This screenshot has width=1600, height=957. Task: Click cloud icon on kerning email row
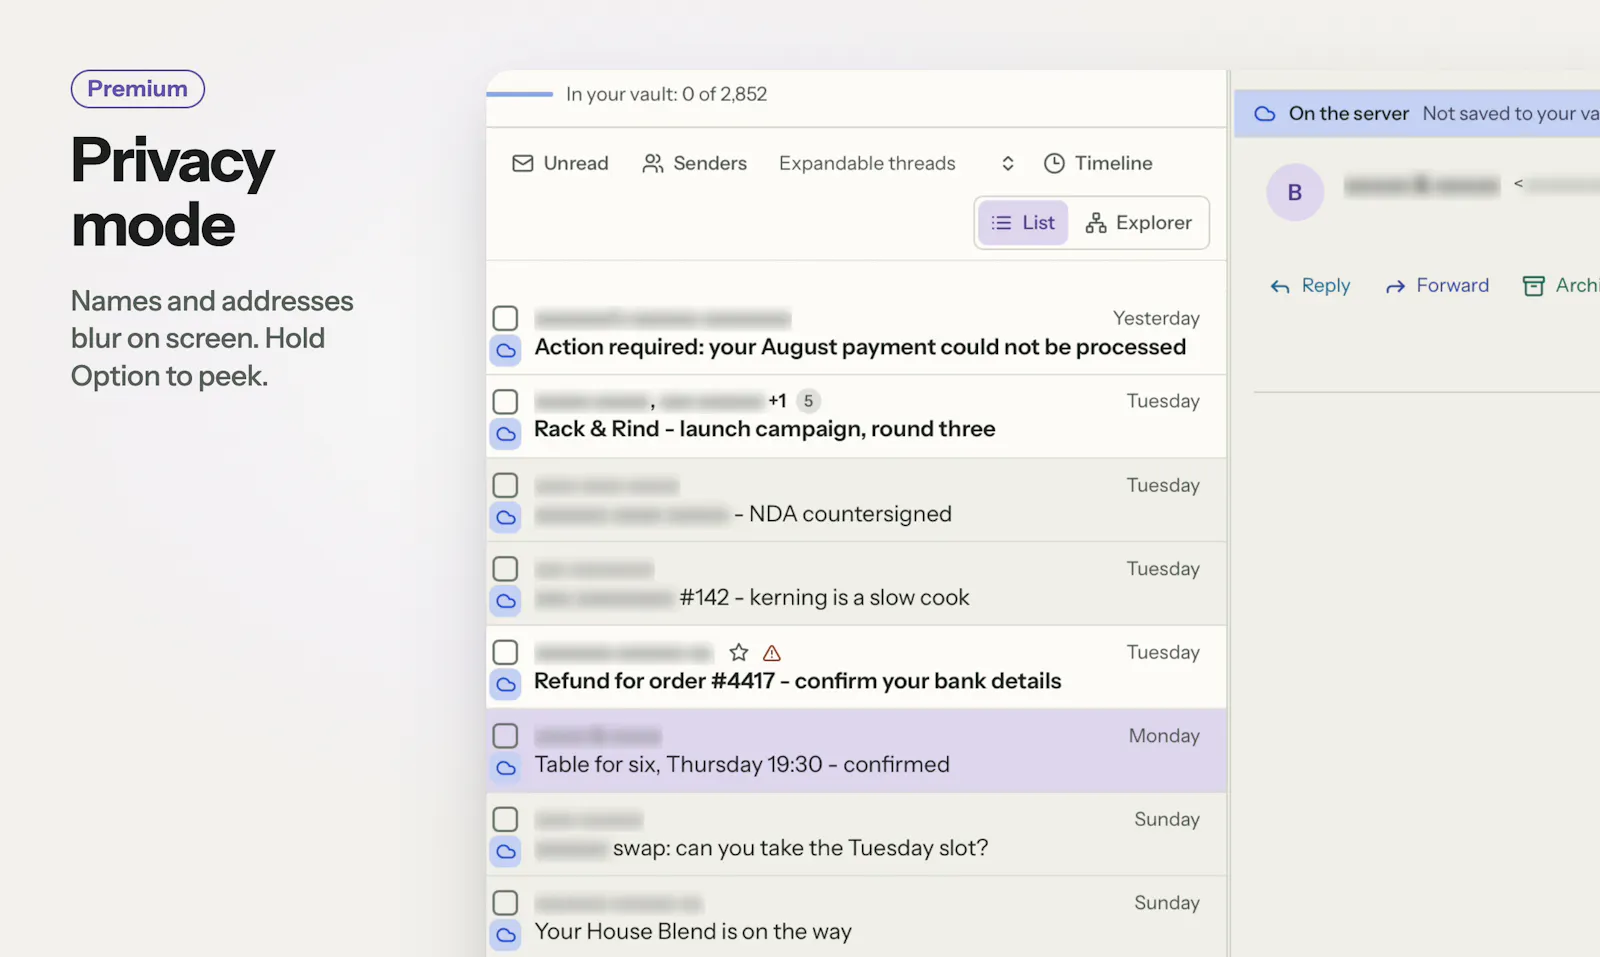coord(506,601)
